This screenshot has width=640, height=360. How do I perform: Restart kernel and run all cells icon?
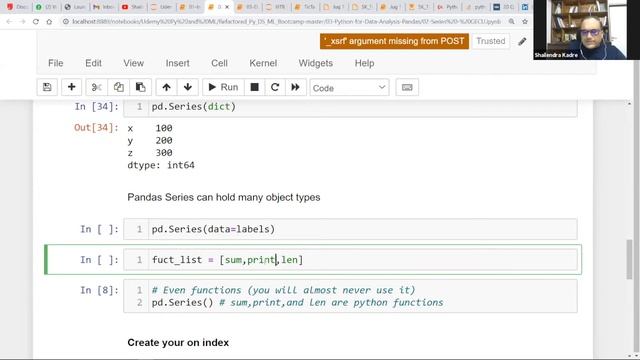pos(296,87)
